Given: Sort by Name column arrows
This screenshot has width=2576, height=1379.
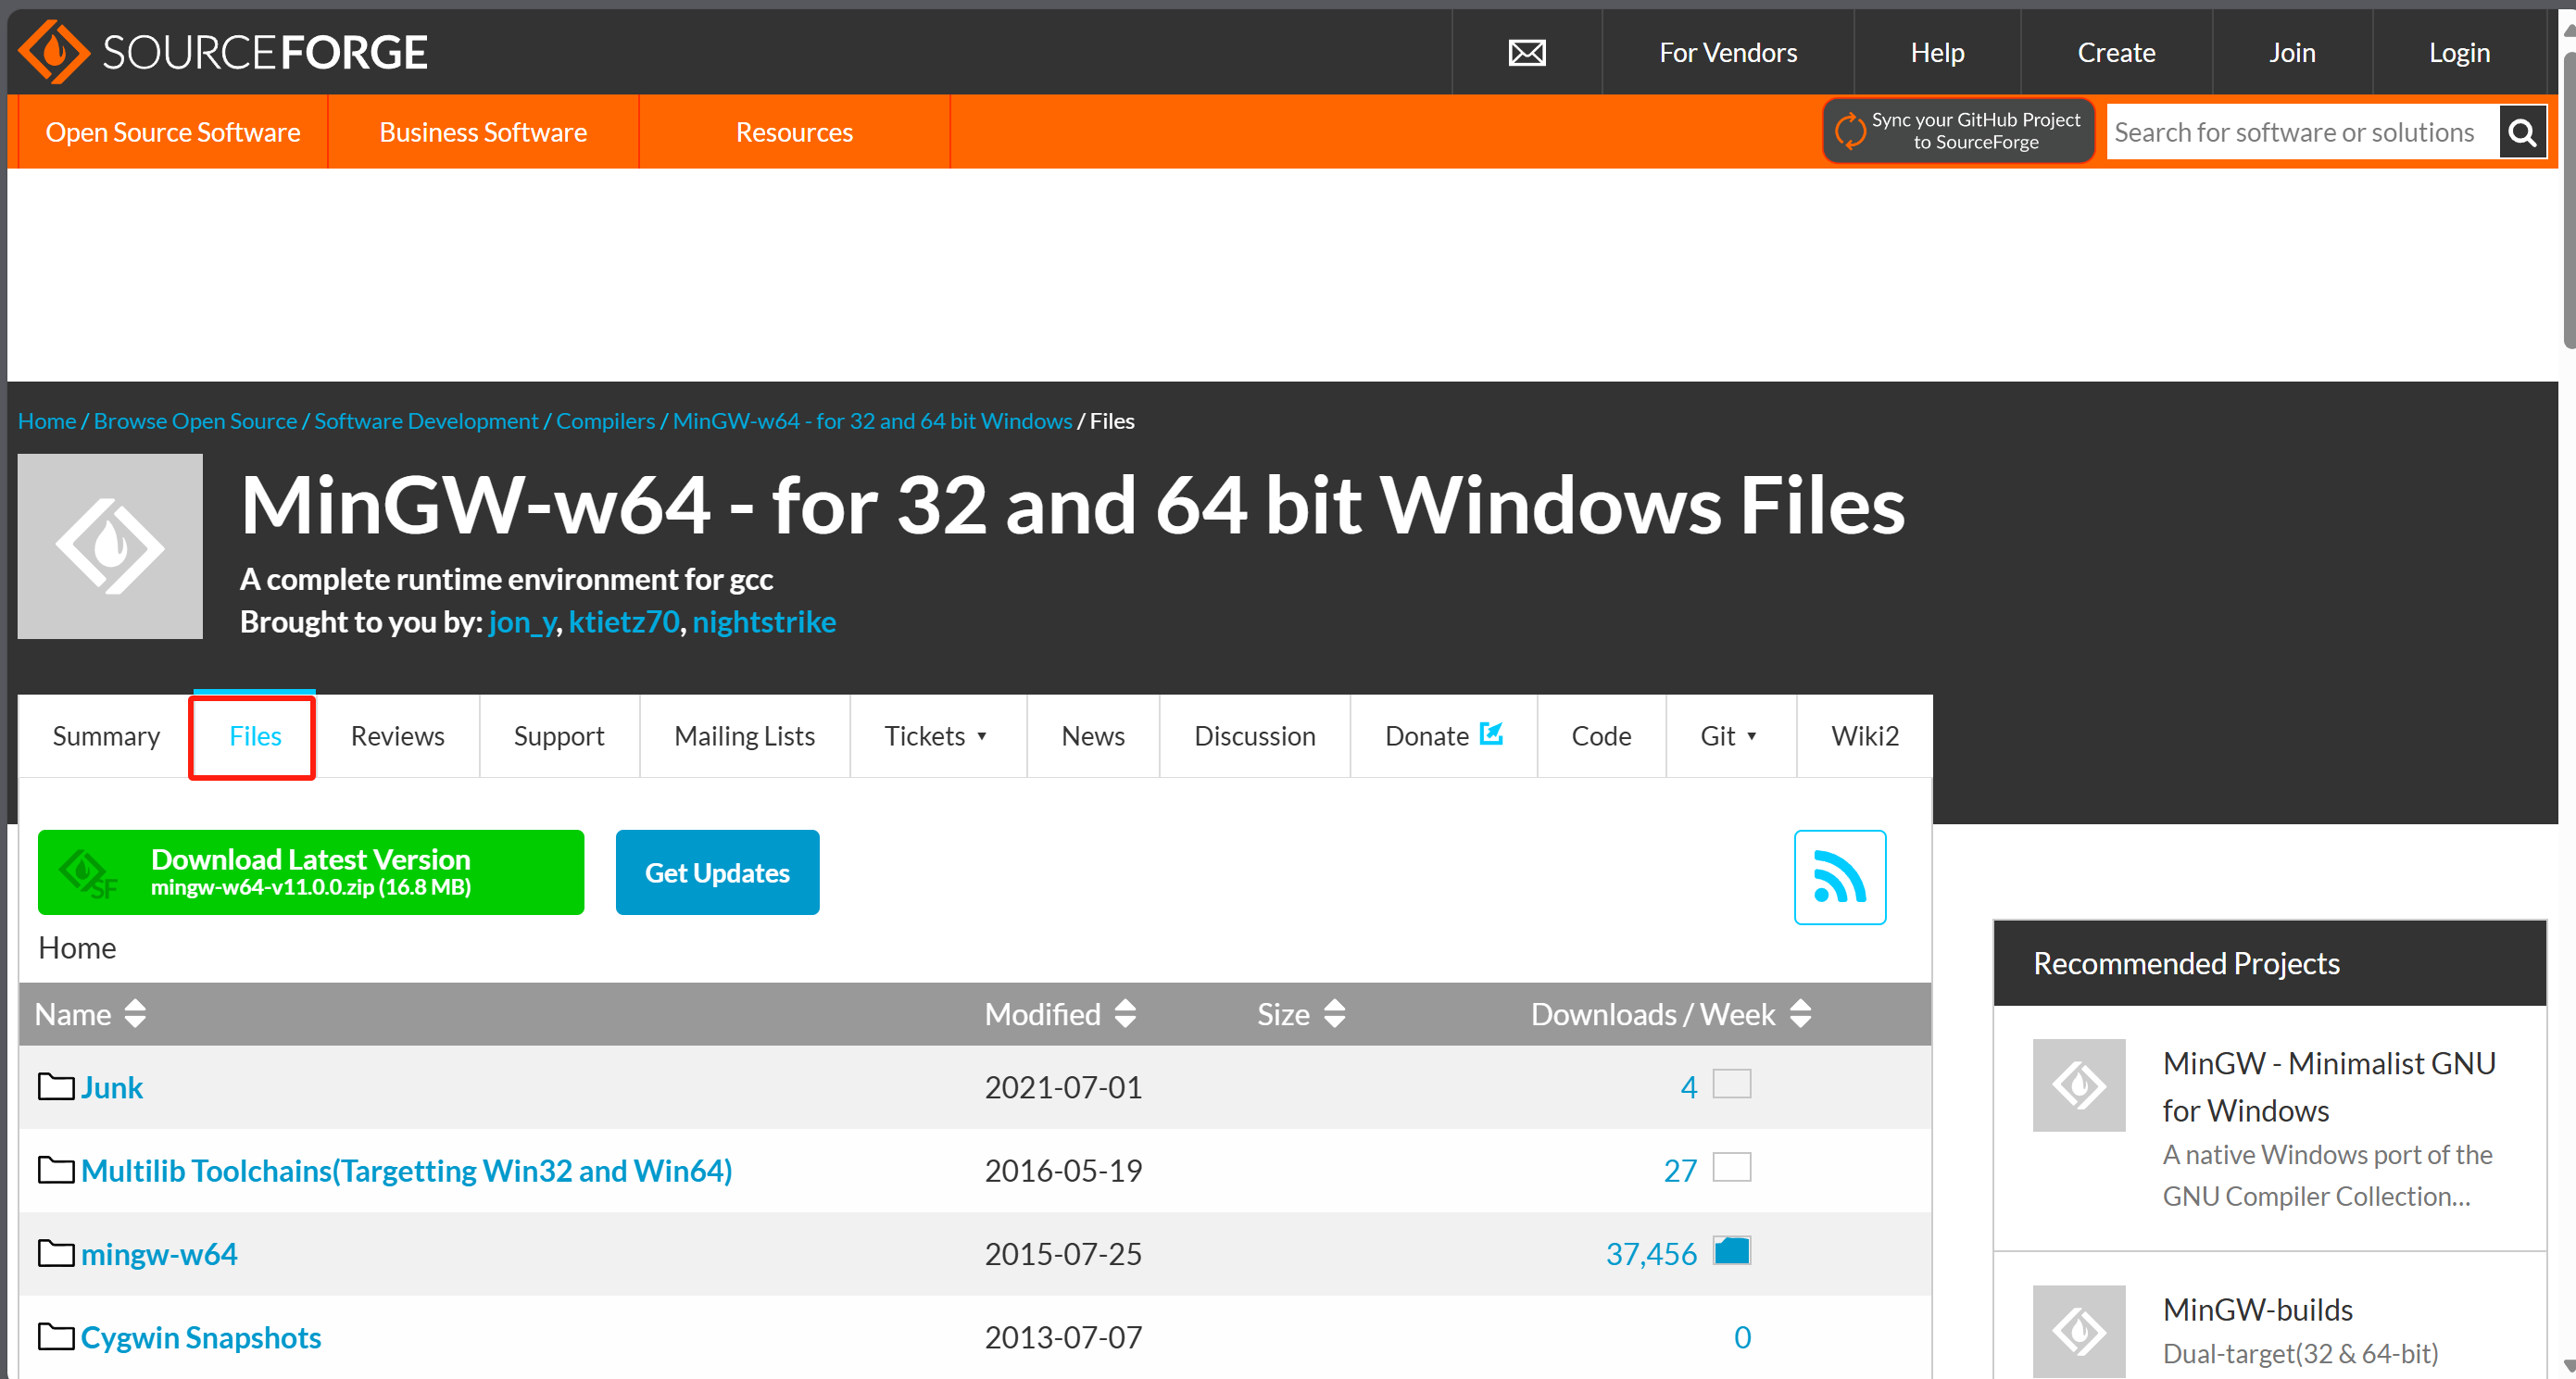Looking at the screenshot, I should pos(135,1013).
